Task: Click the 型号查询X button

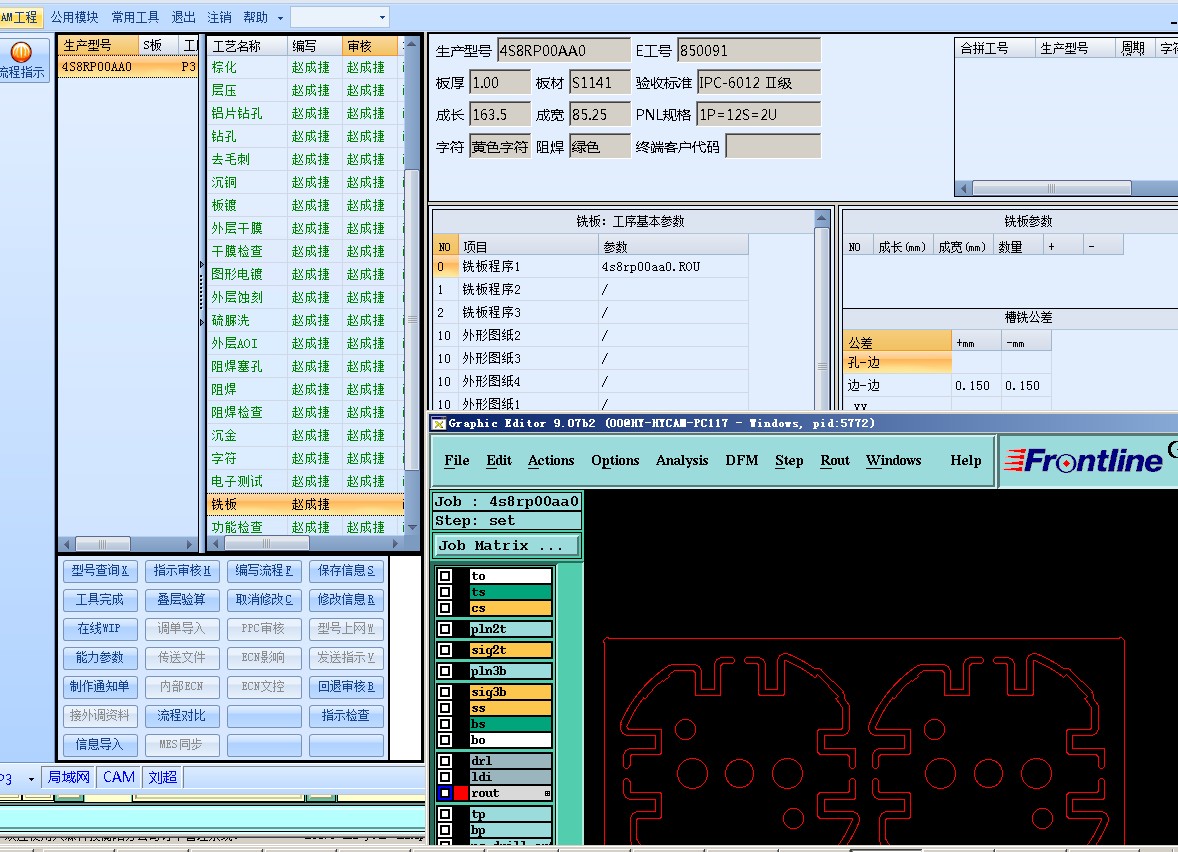Action: point(100,571)
